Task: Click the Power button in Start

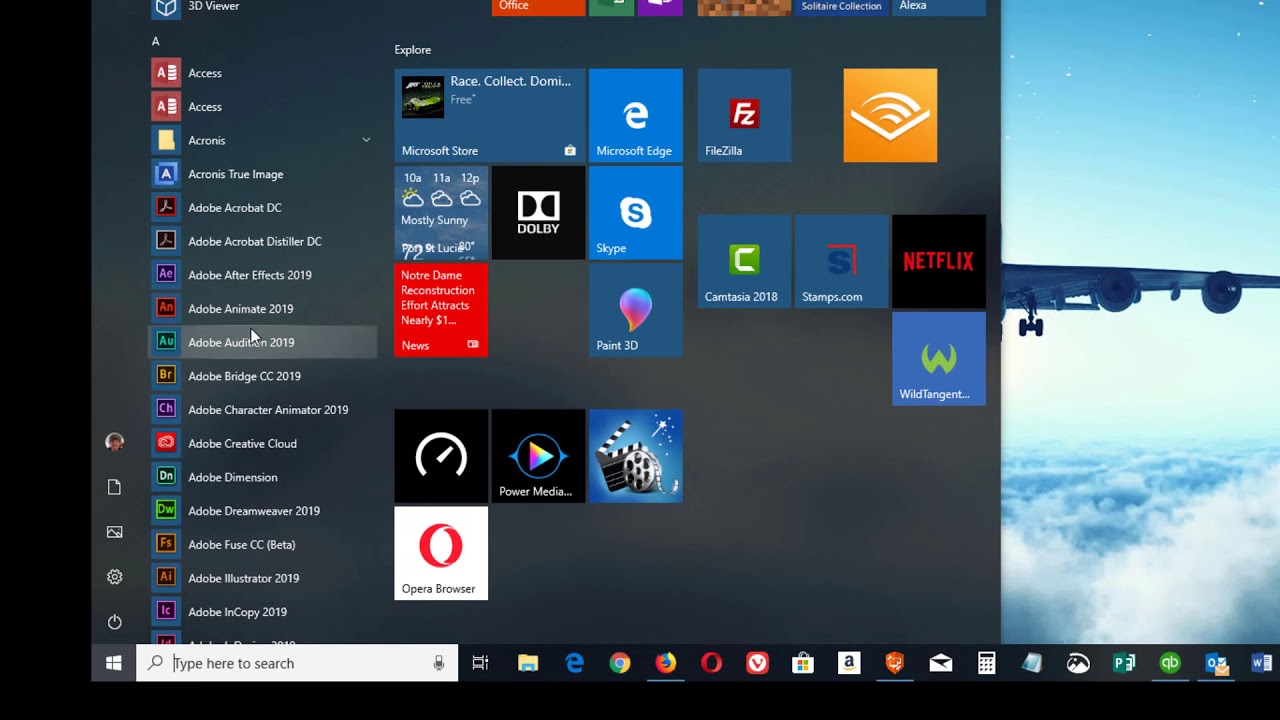Action: click(x=114, y=622)
